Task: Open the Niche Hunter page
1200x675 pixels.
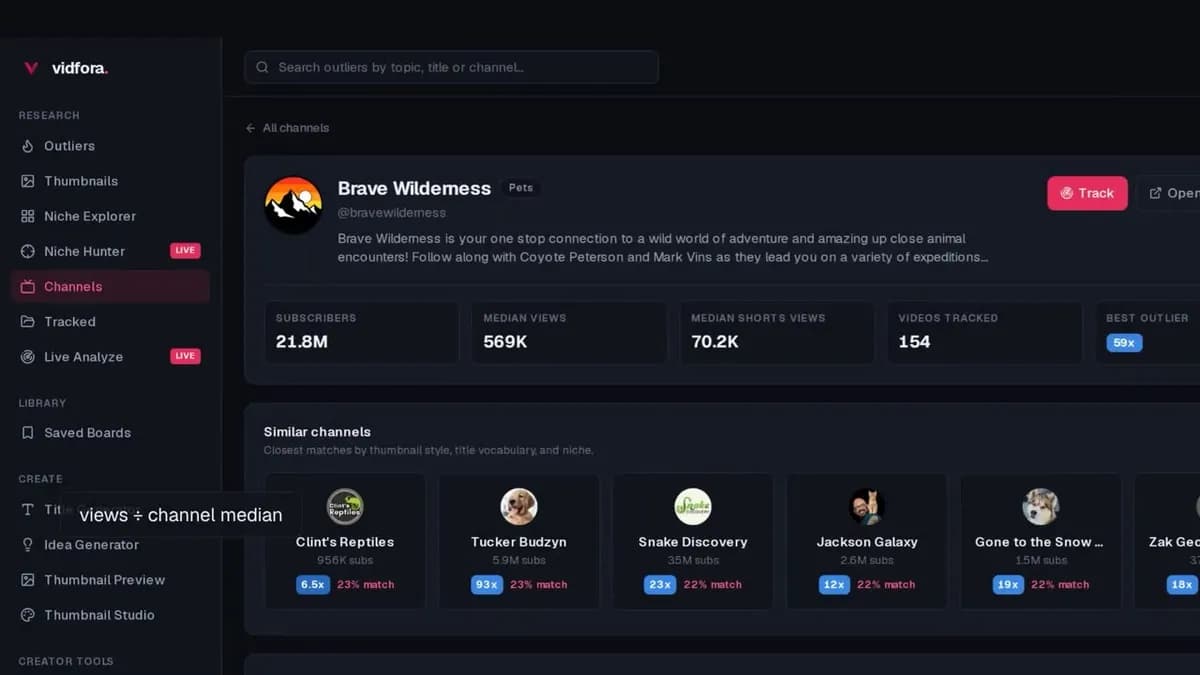Action: tap(110, 251)
